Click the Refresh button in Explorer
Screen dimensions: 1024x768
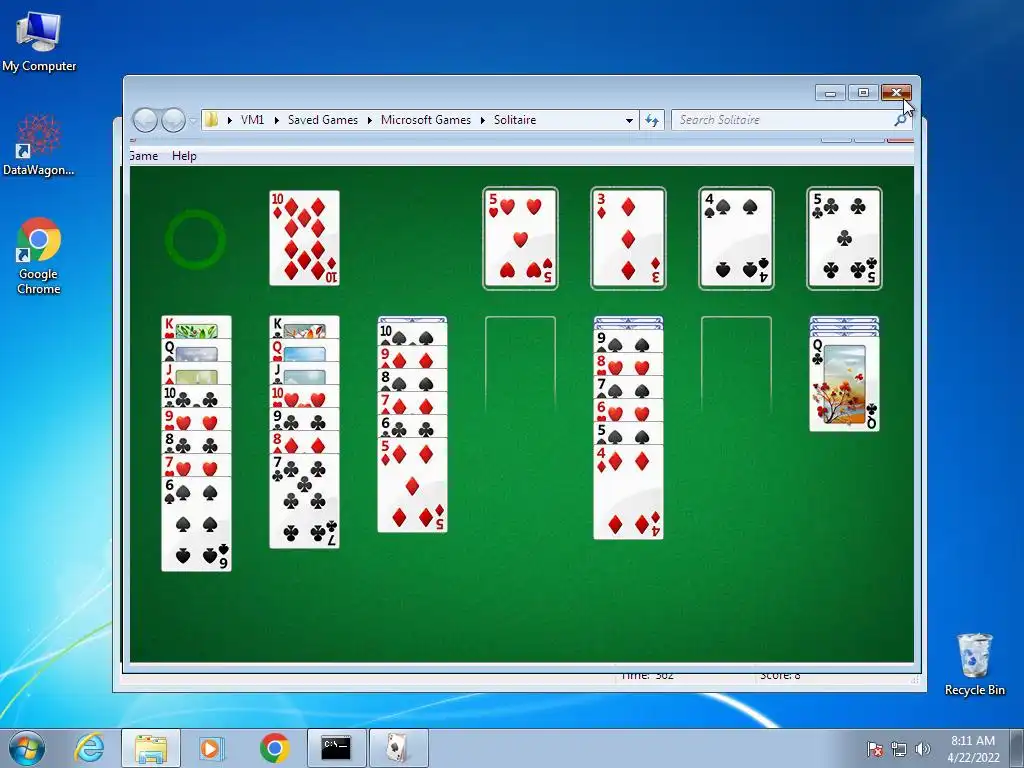[652, 120]
